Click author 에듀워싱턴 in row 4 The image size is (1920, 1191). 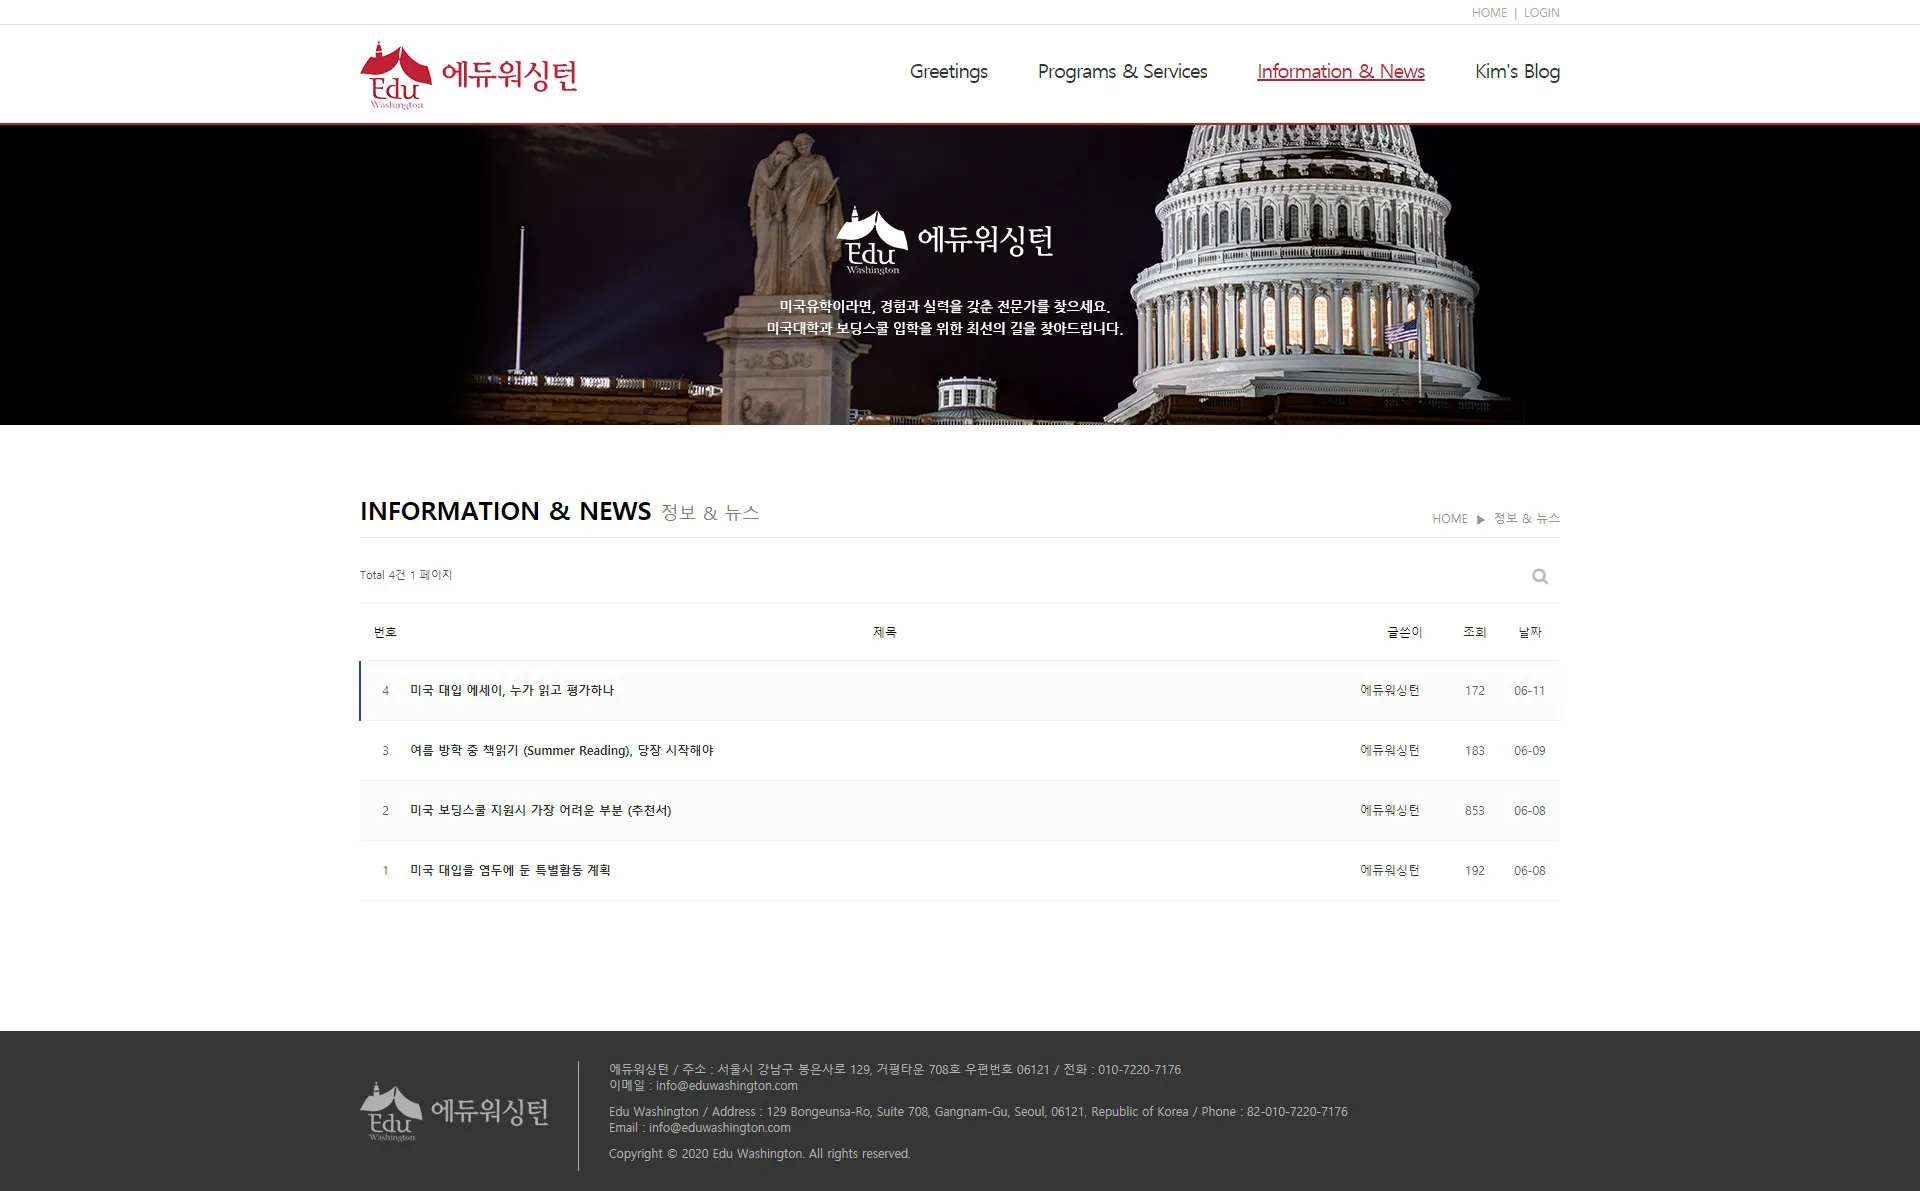[x=1390, y=690]
